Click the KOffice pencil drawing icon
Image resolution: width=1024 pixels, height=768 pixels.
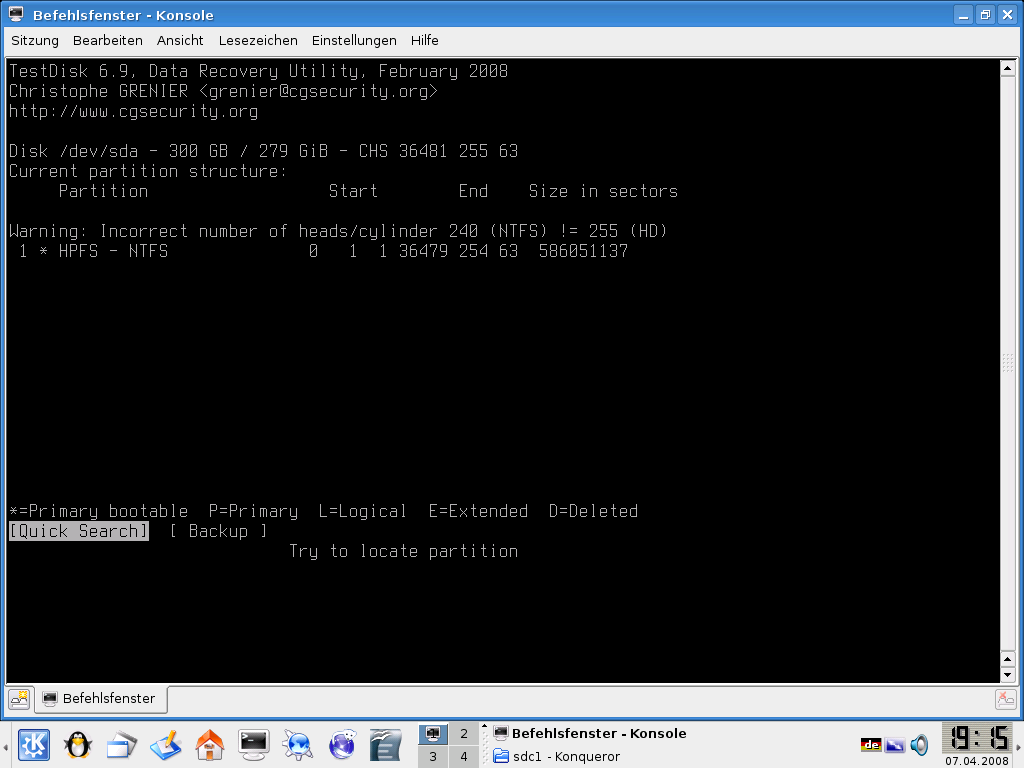tap(165, 744)
